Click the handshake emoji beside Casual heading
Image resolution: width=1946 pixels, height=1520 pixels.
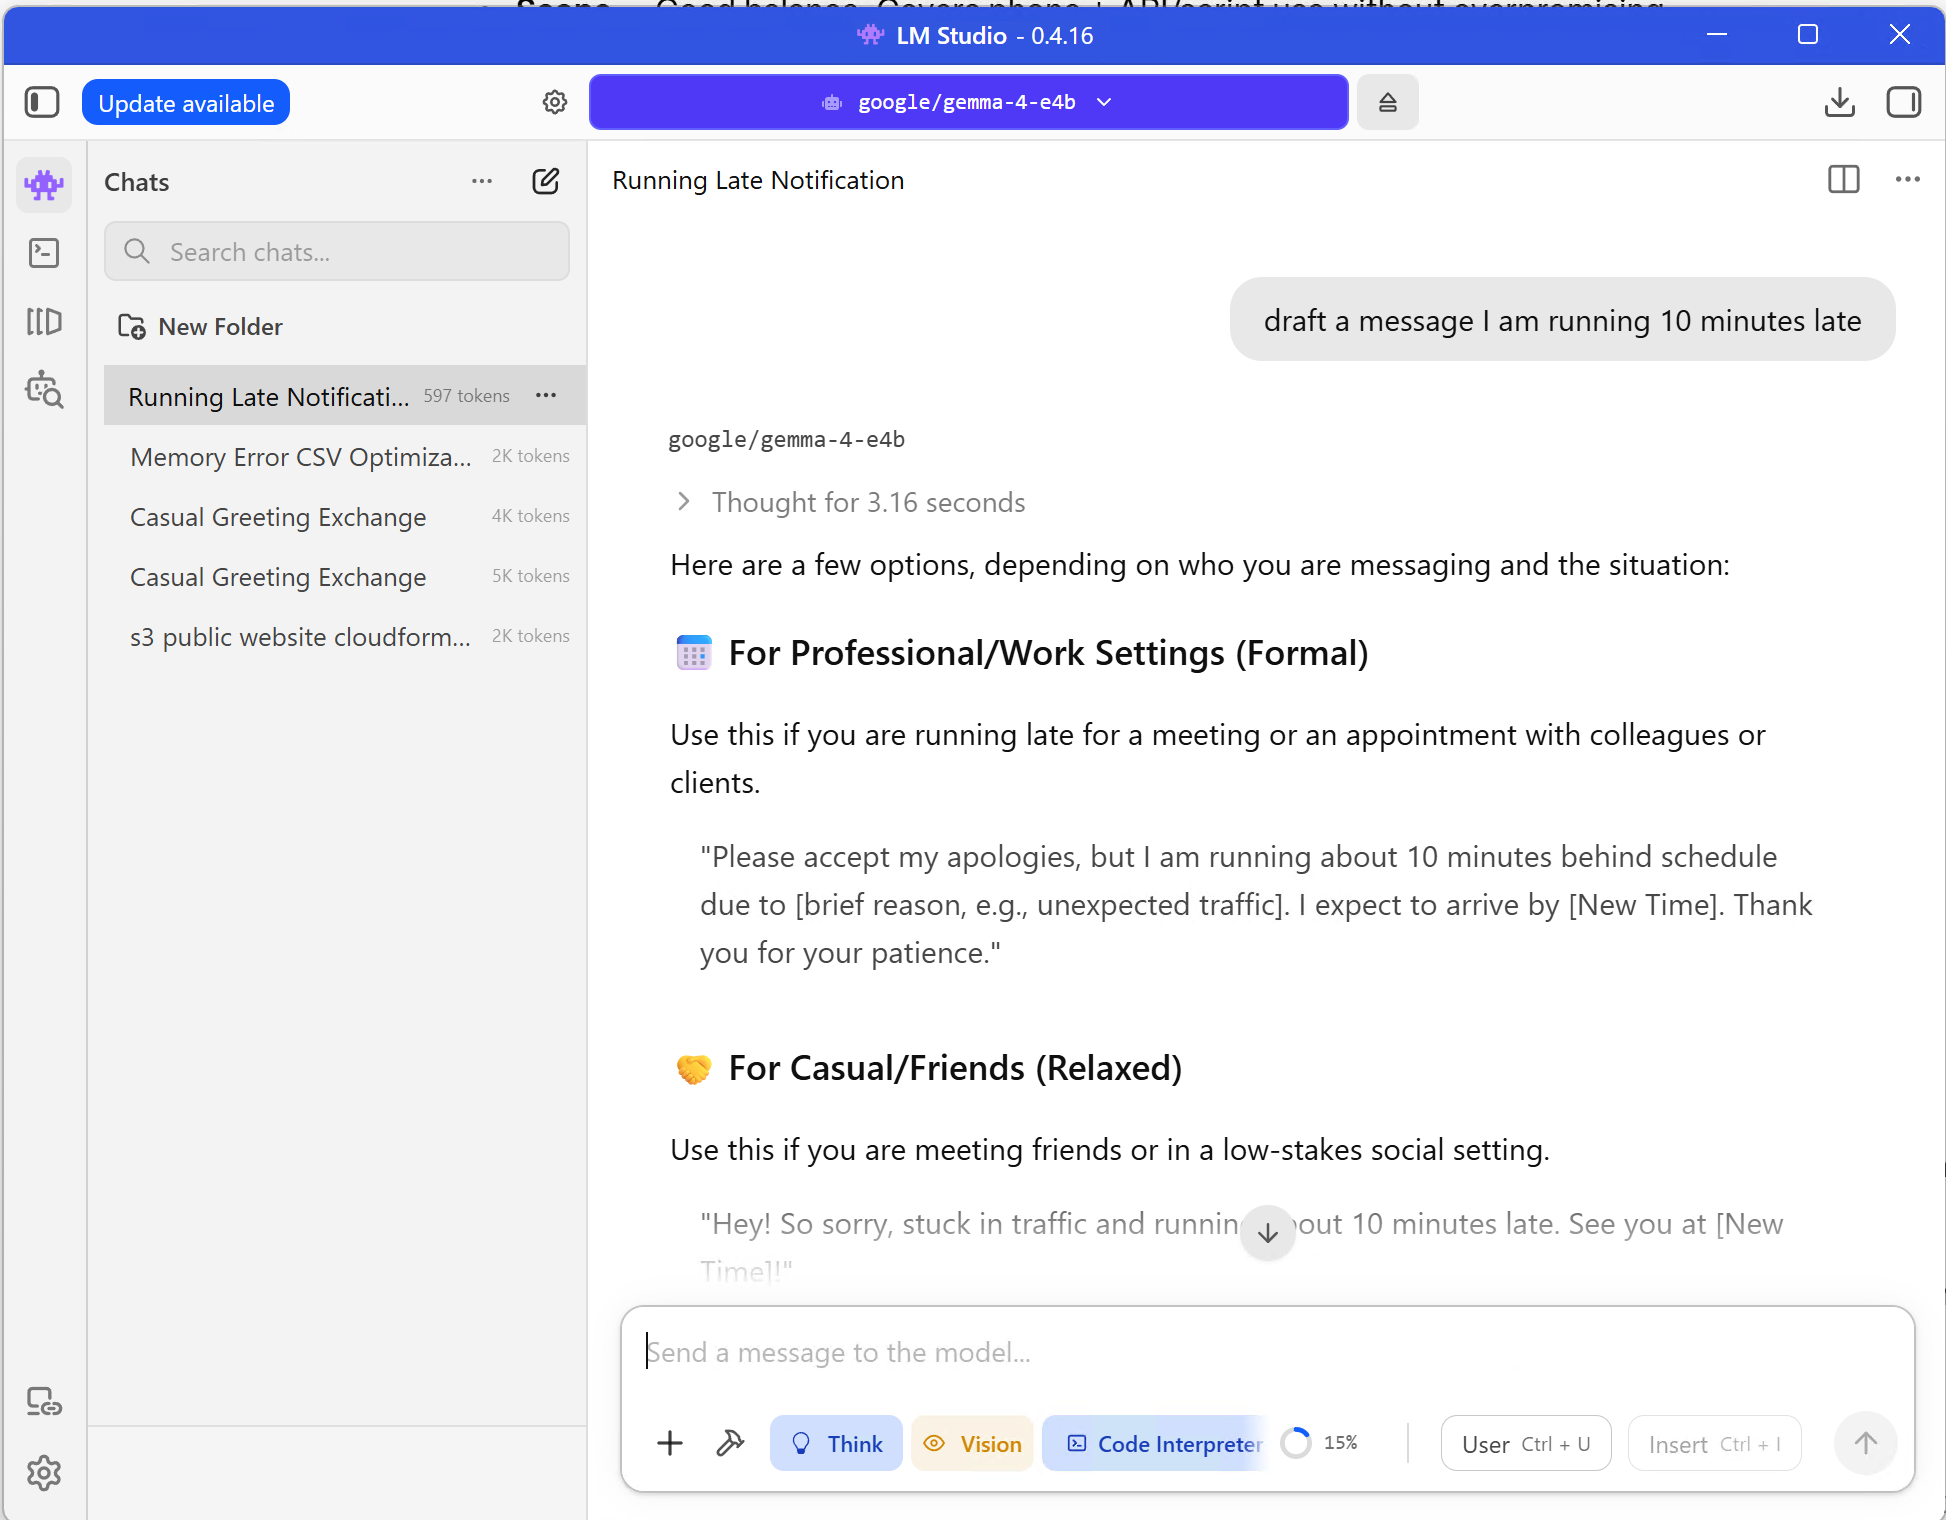pos(694,1068)
